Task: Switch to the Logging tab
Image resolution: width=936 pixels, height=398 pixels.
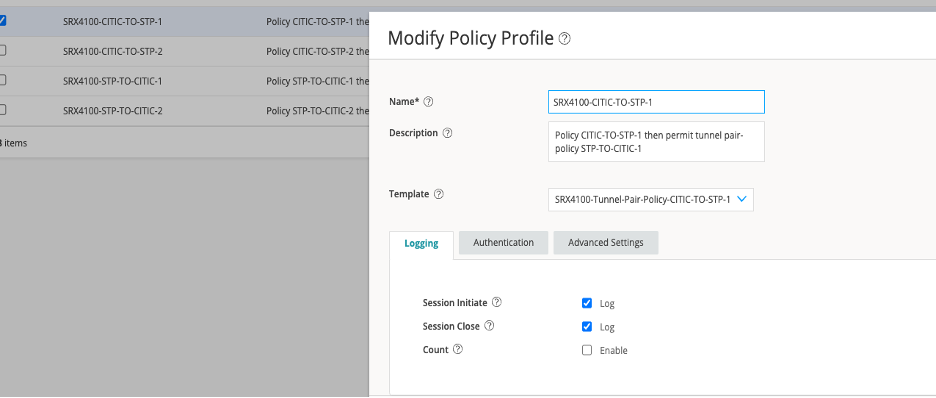Action: [x=421, y=243]
